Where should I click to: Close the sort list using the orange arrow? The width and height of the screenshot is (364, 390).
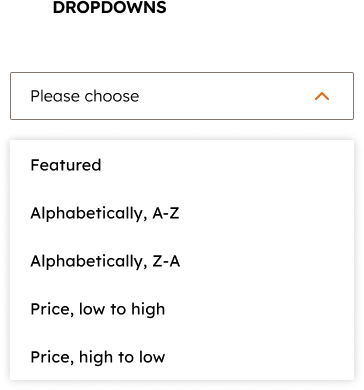pos(322,96)
